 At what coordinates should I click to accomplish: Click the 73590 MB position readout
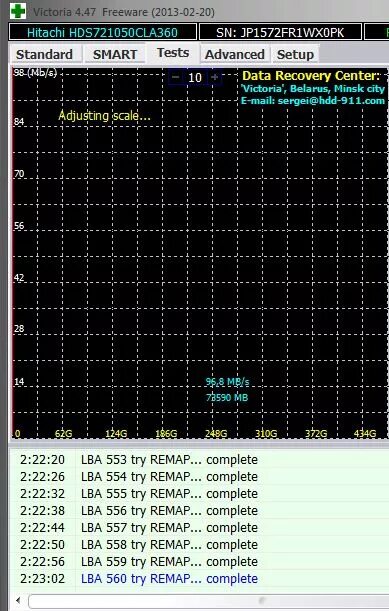point(227,397)
